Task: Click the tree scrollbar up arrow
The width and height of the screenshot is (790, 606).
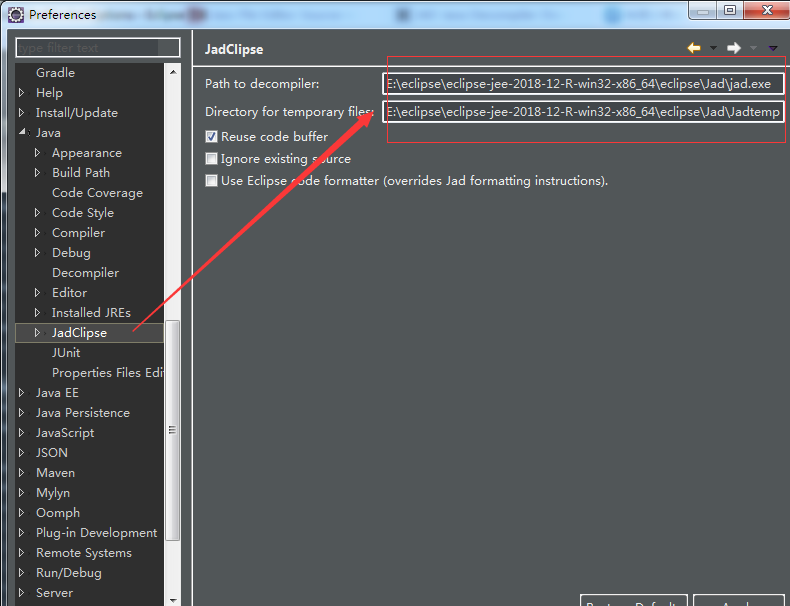Action: (x=173, y=72)
